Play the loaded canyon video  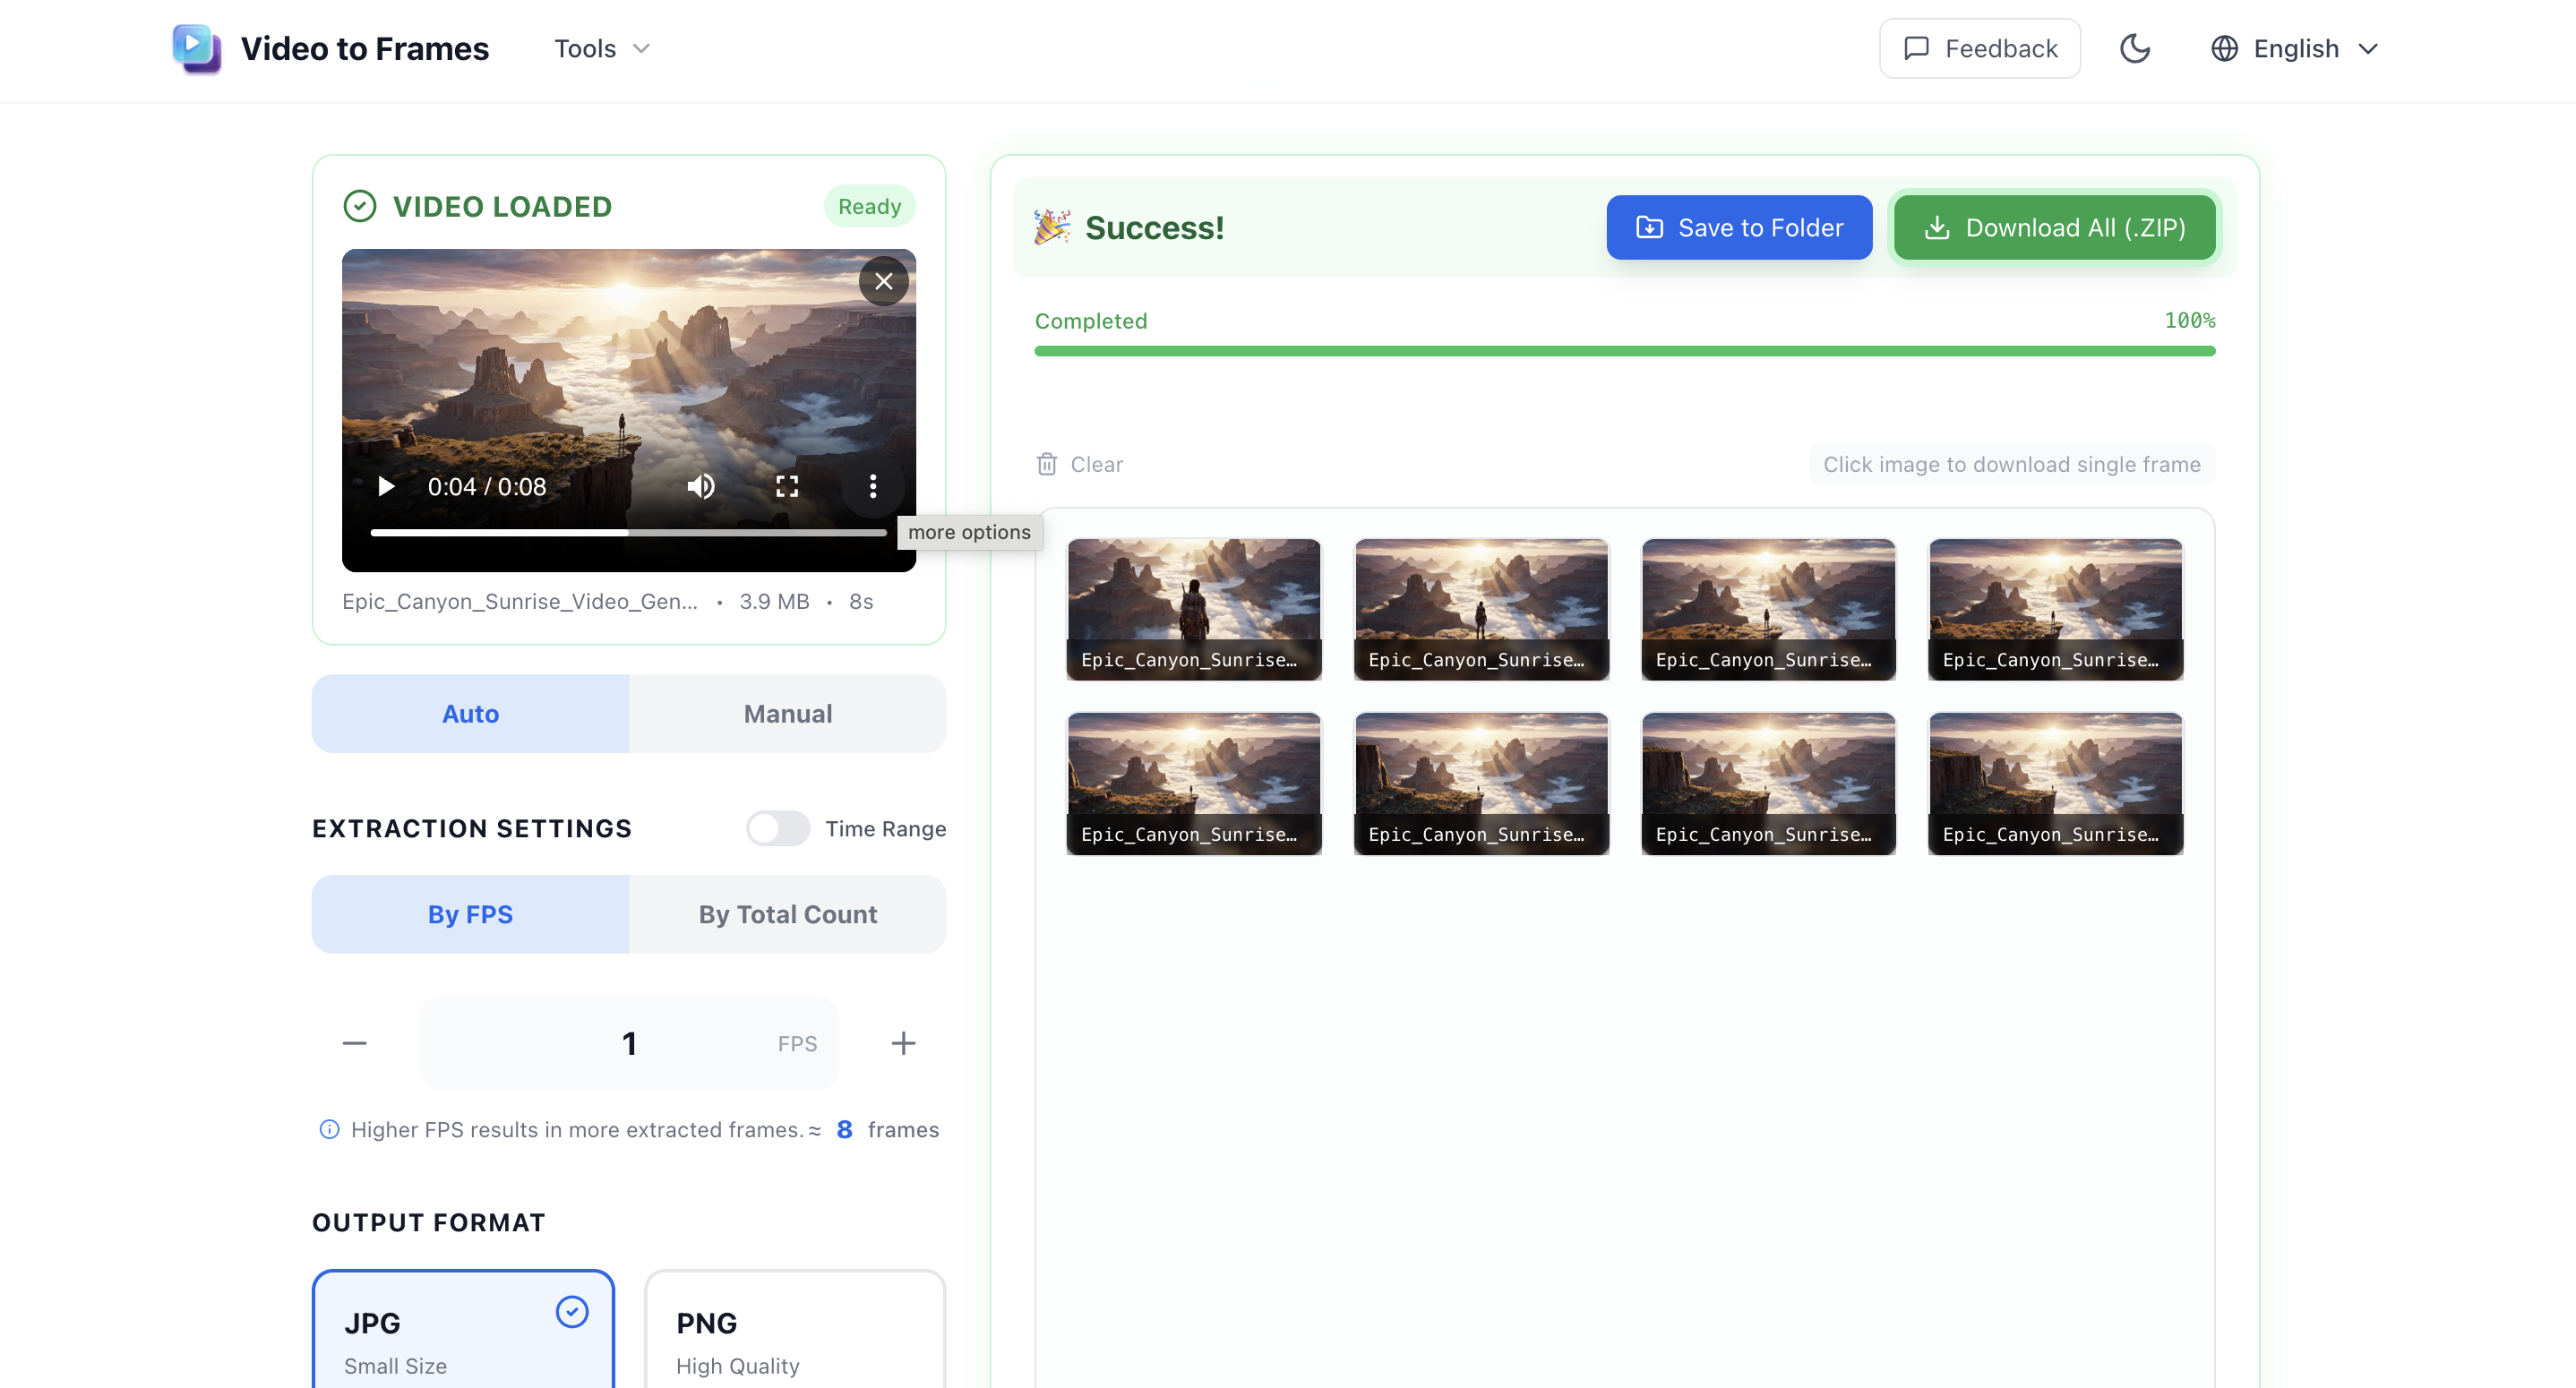(386, 487)
